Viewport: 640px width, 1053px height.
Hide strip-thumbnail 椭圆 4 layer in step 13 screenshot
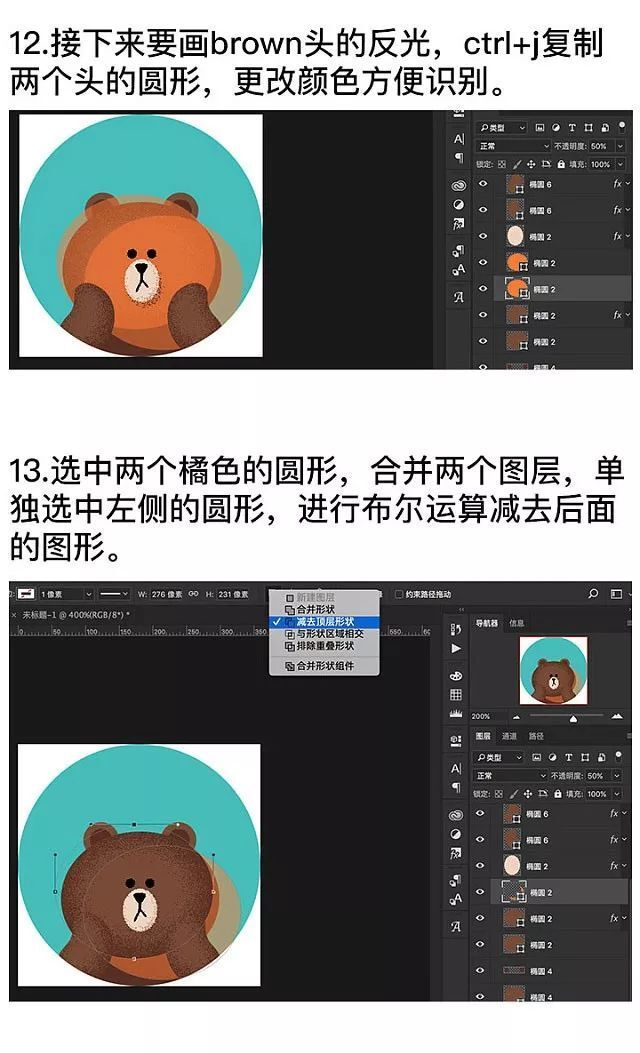(479, 970)
